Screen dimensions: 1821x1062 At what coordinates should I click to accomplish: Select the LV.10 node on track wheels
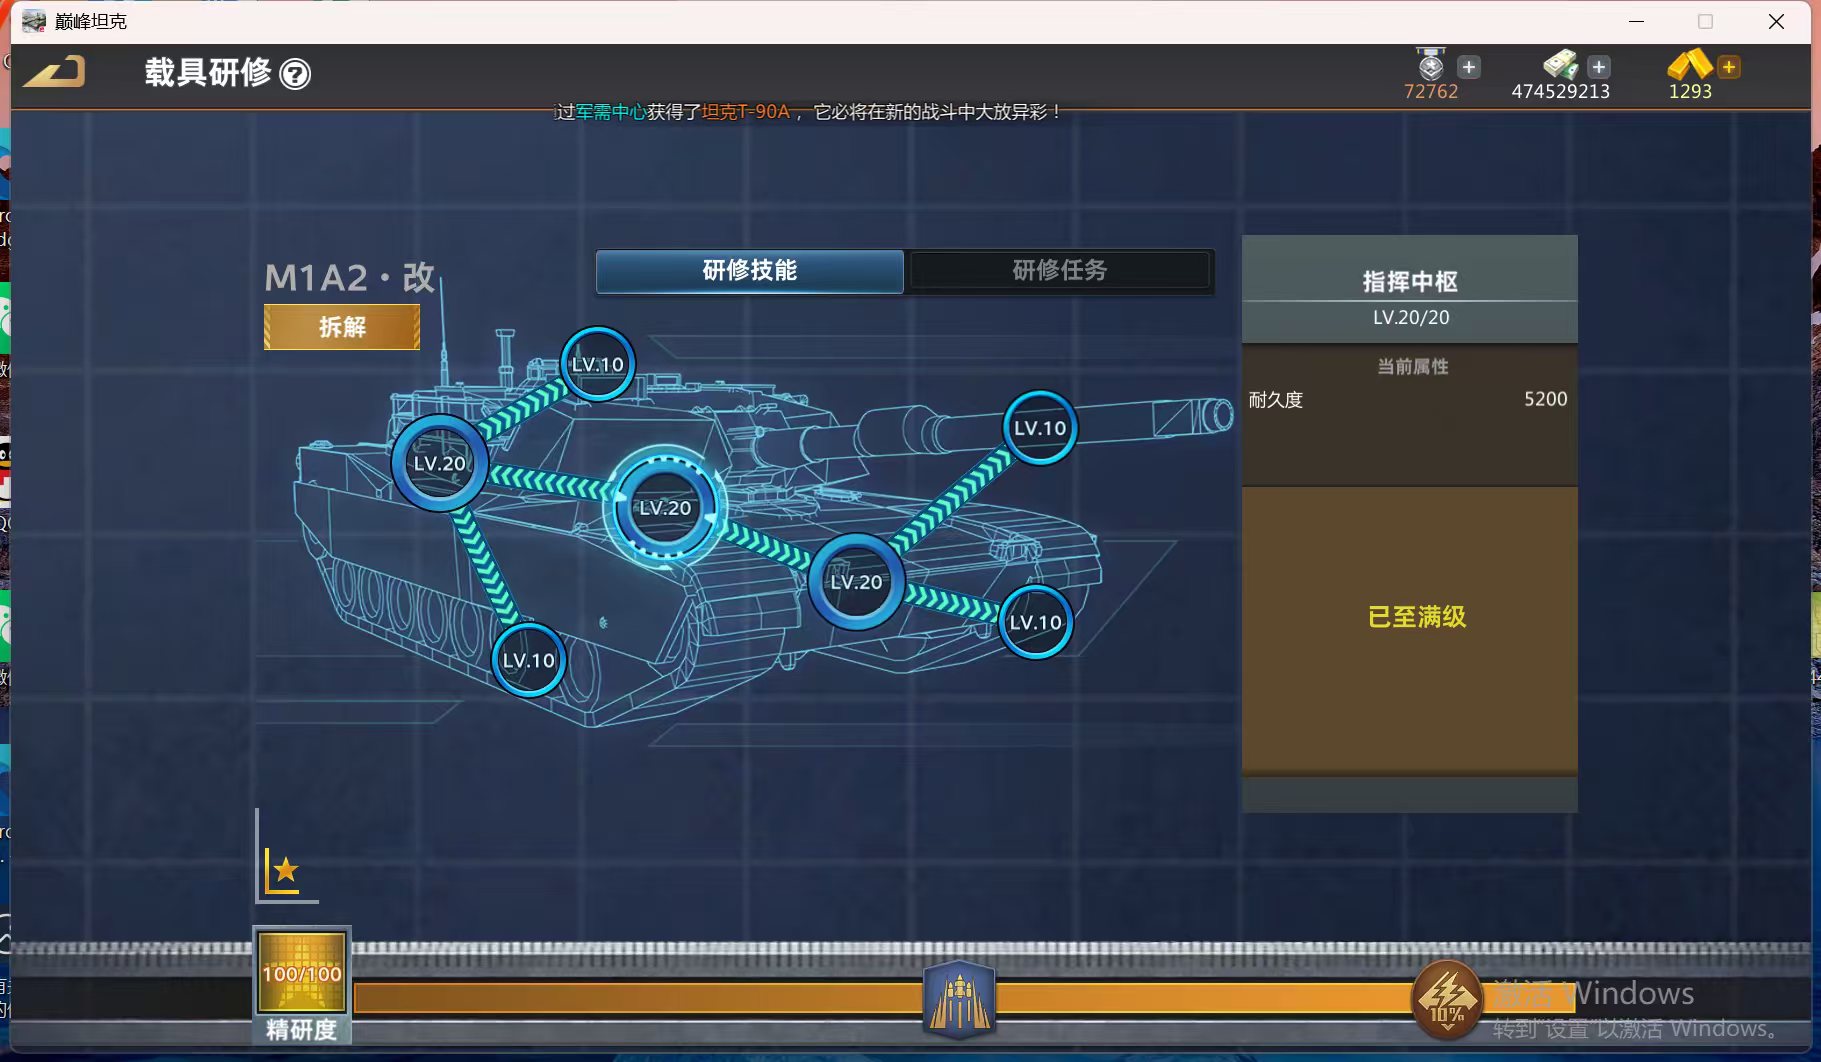click(x=528, y=660)
